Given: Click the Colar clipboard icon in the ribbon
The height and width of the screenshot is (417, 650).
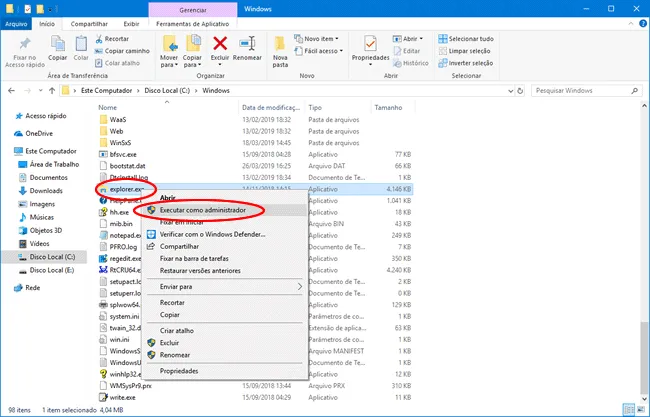Looking at the screenshot, I should (x=82, y=45).
